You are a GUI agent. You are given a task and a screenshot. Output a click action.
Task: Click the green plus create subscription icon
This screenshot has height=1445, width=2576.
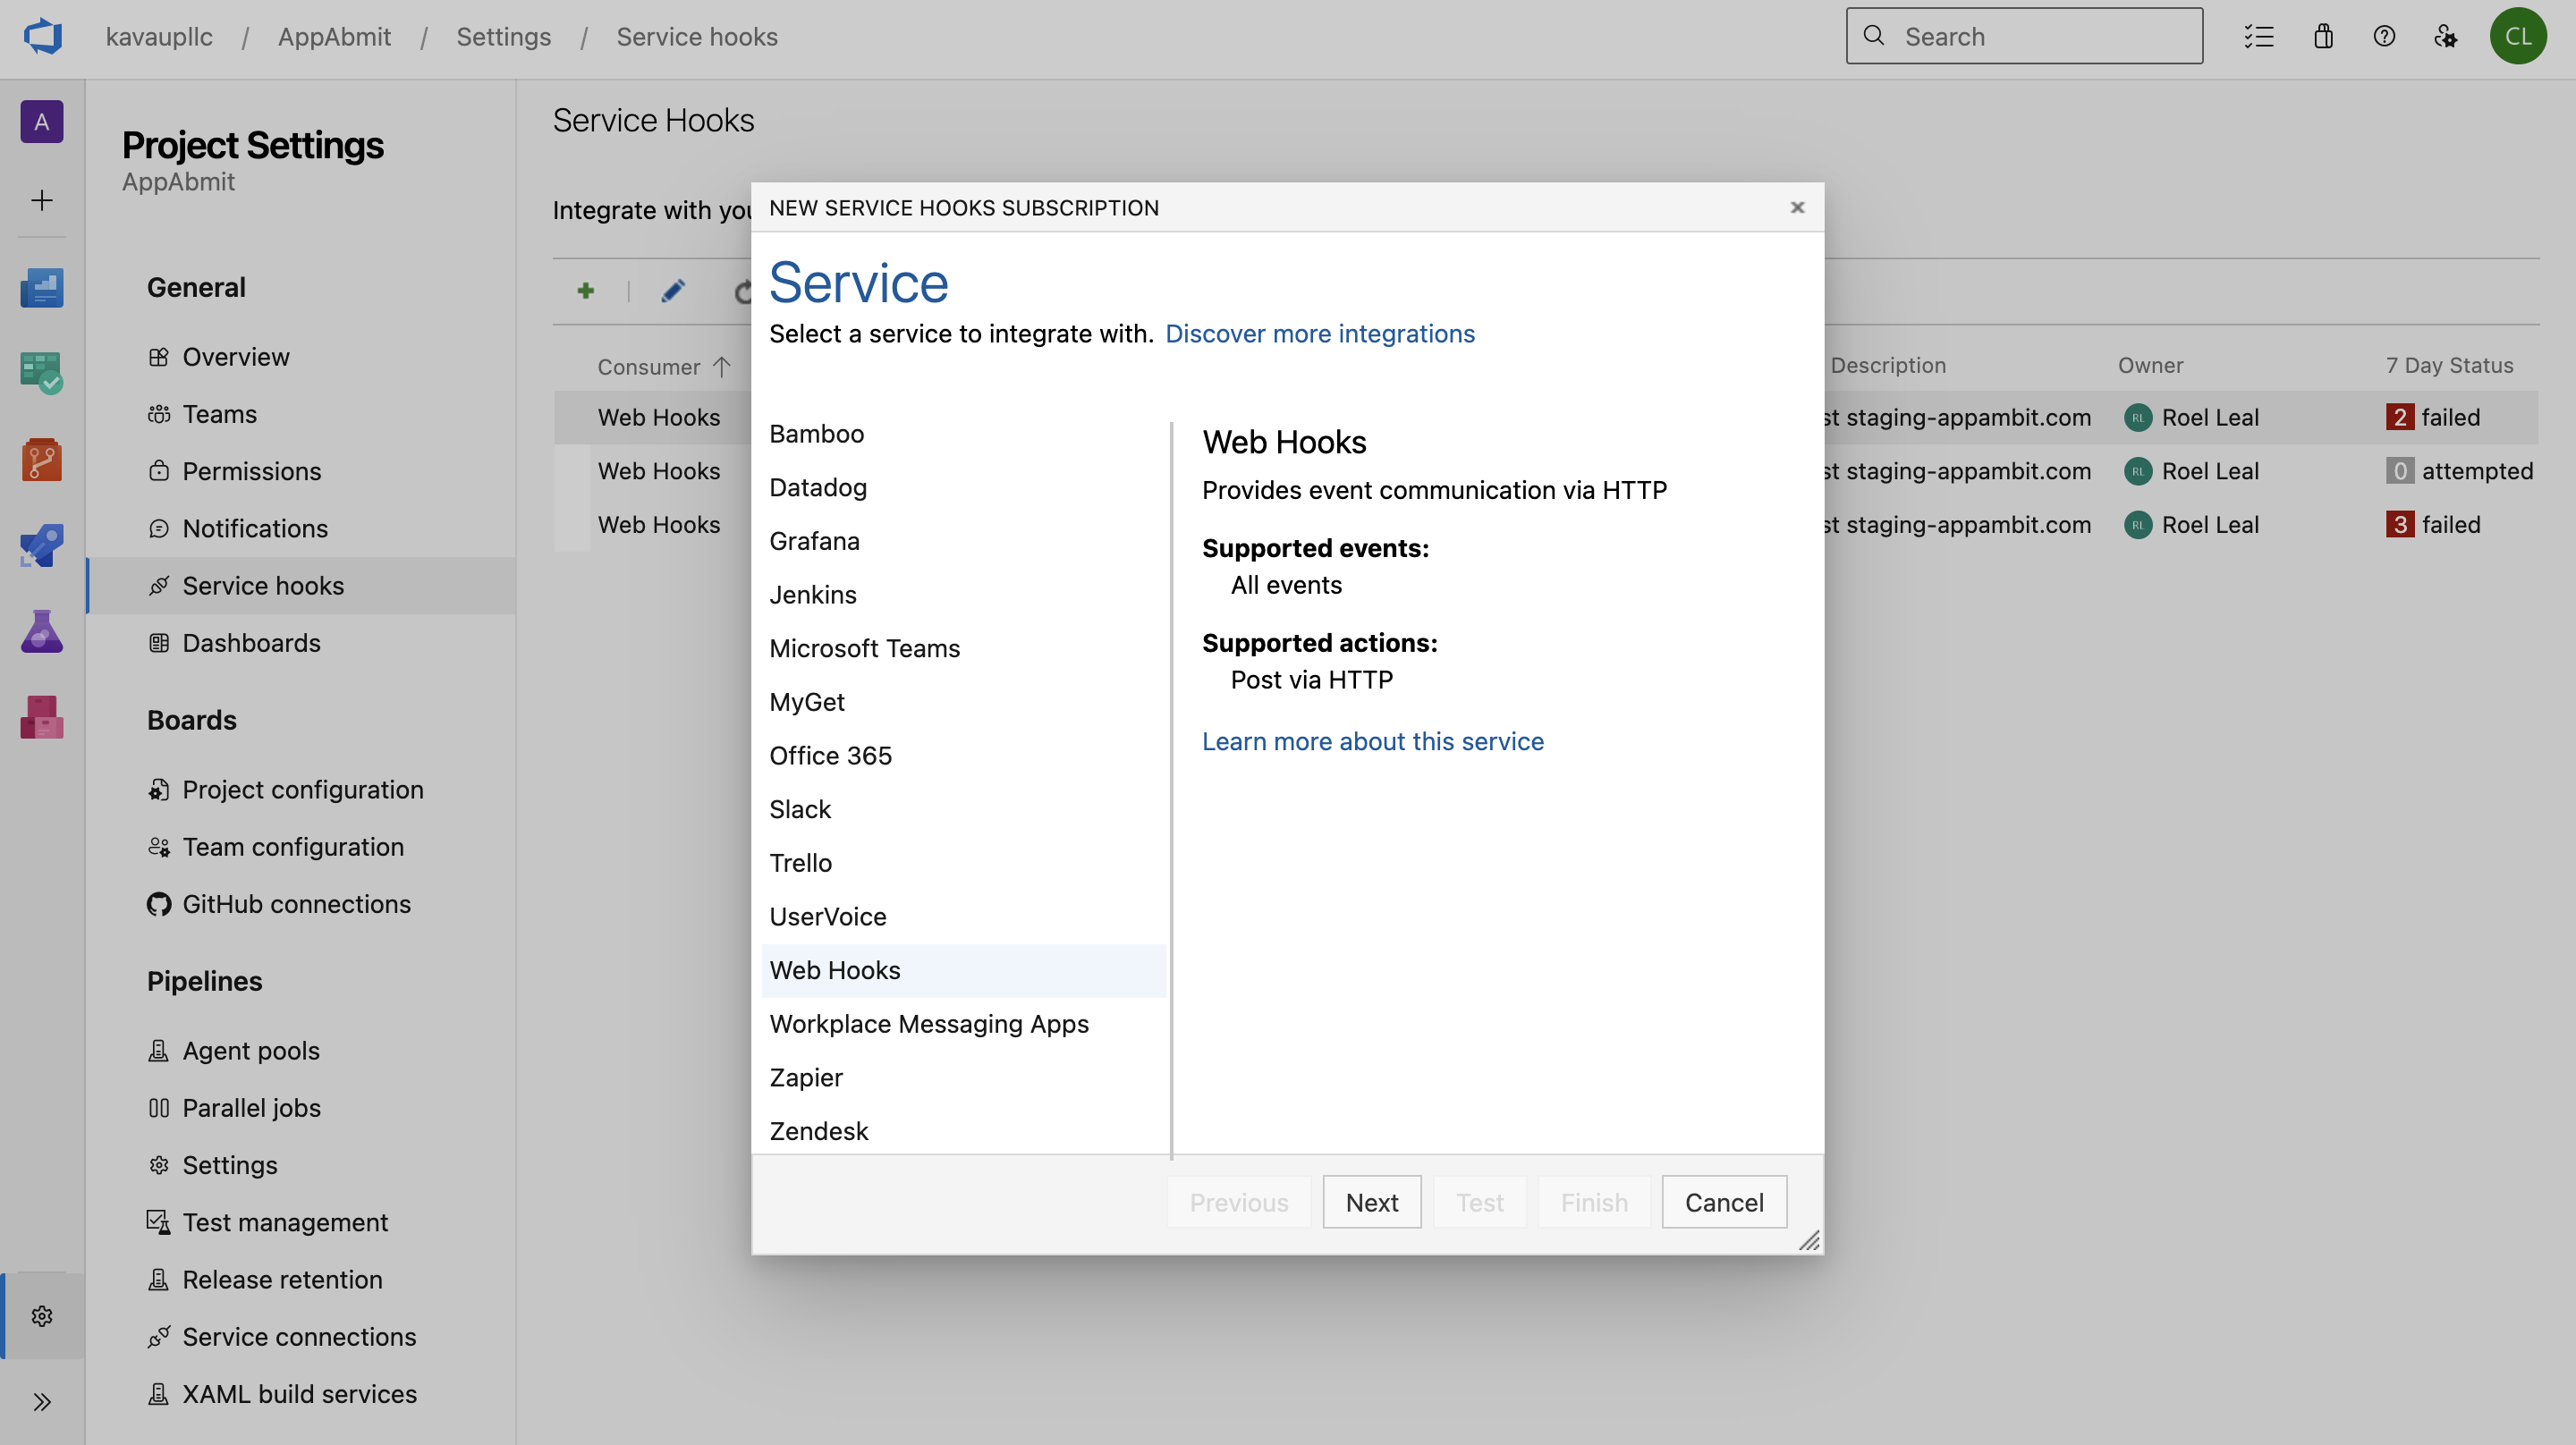(586, 291)
